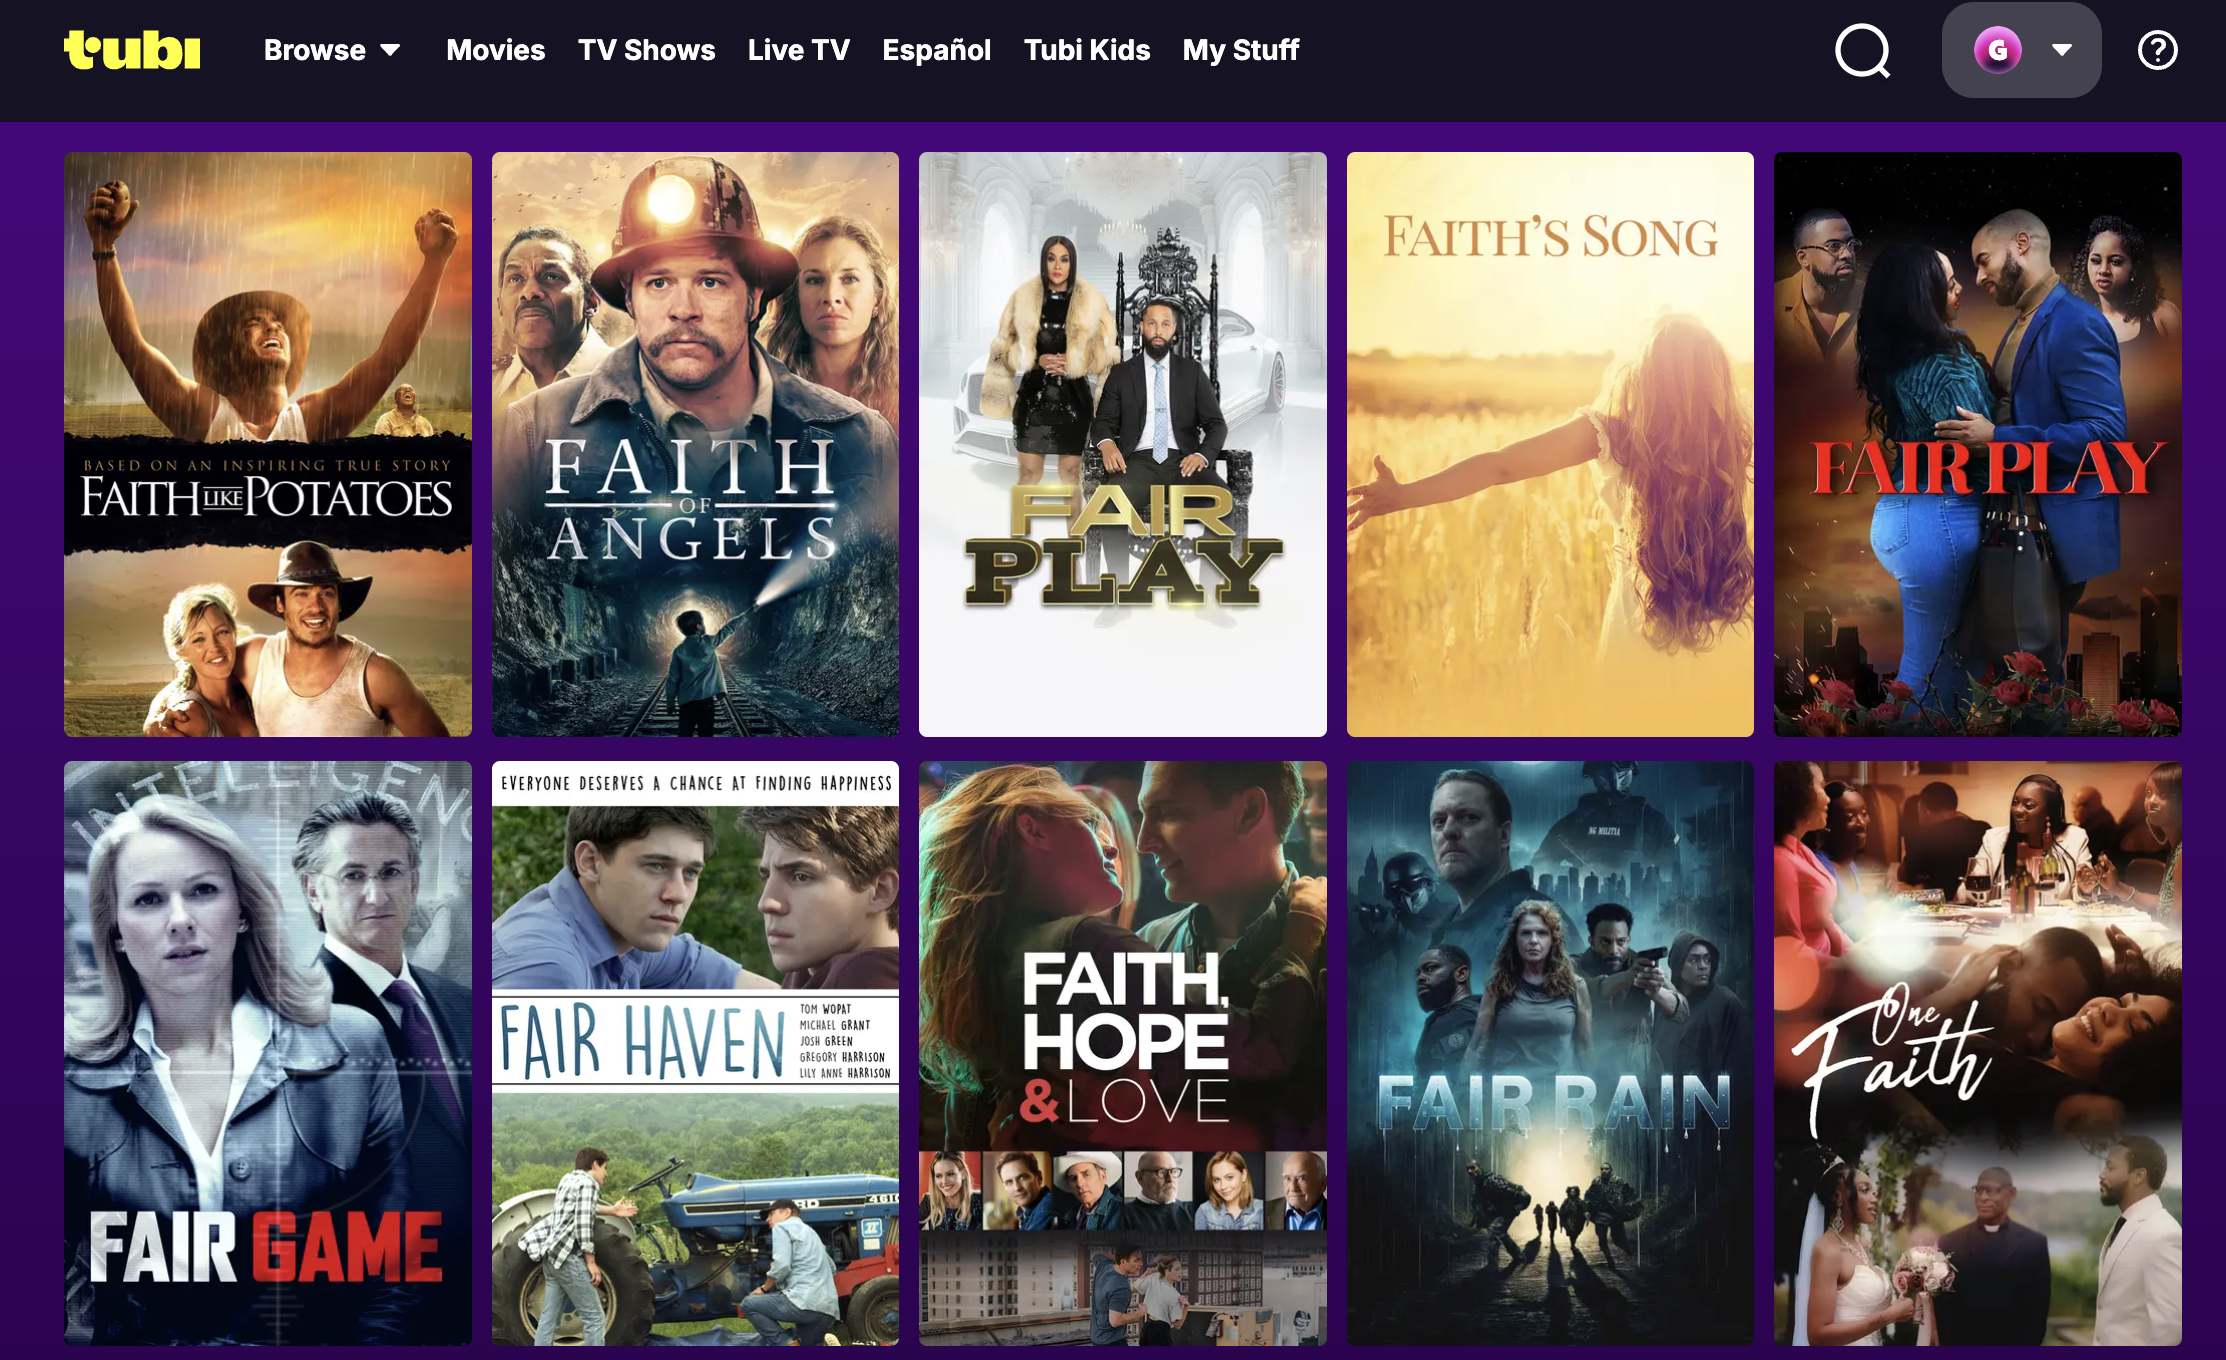Viewport: 2226px width, 1360px height.
Task: Select the Faith, Hope & Love poster
Action: click(x=1122, y=1052)
